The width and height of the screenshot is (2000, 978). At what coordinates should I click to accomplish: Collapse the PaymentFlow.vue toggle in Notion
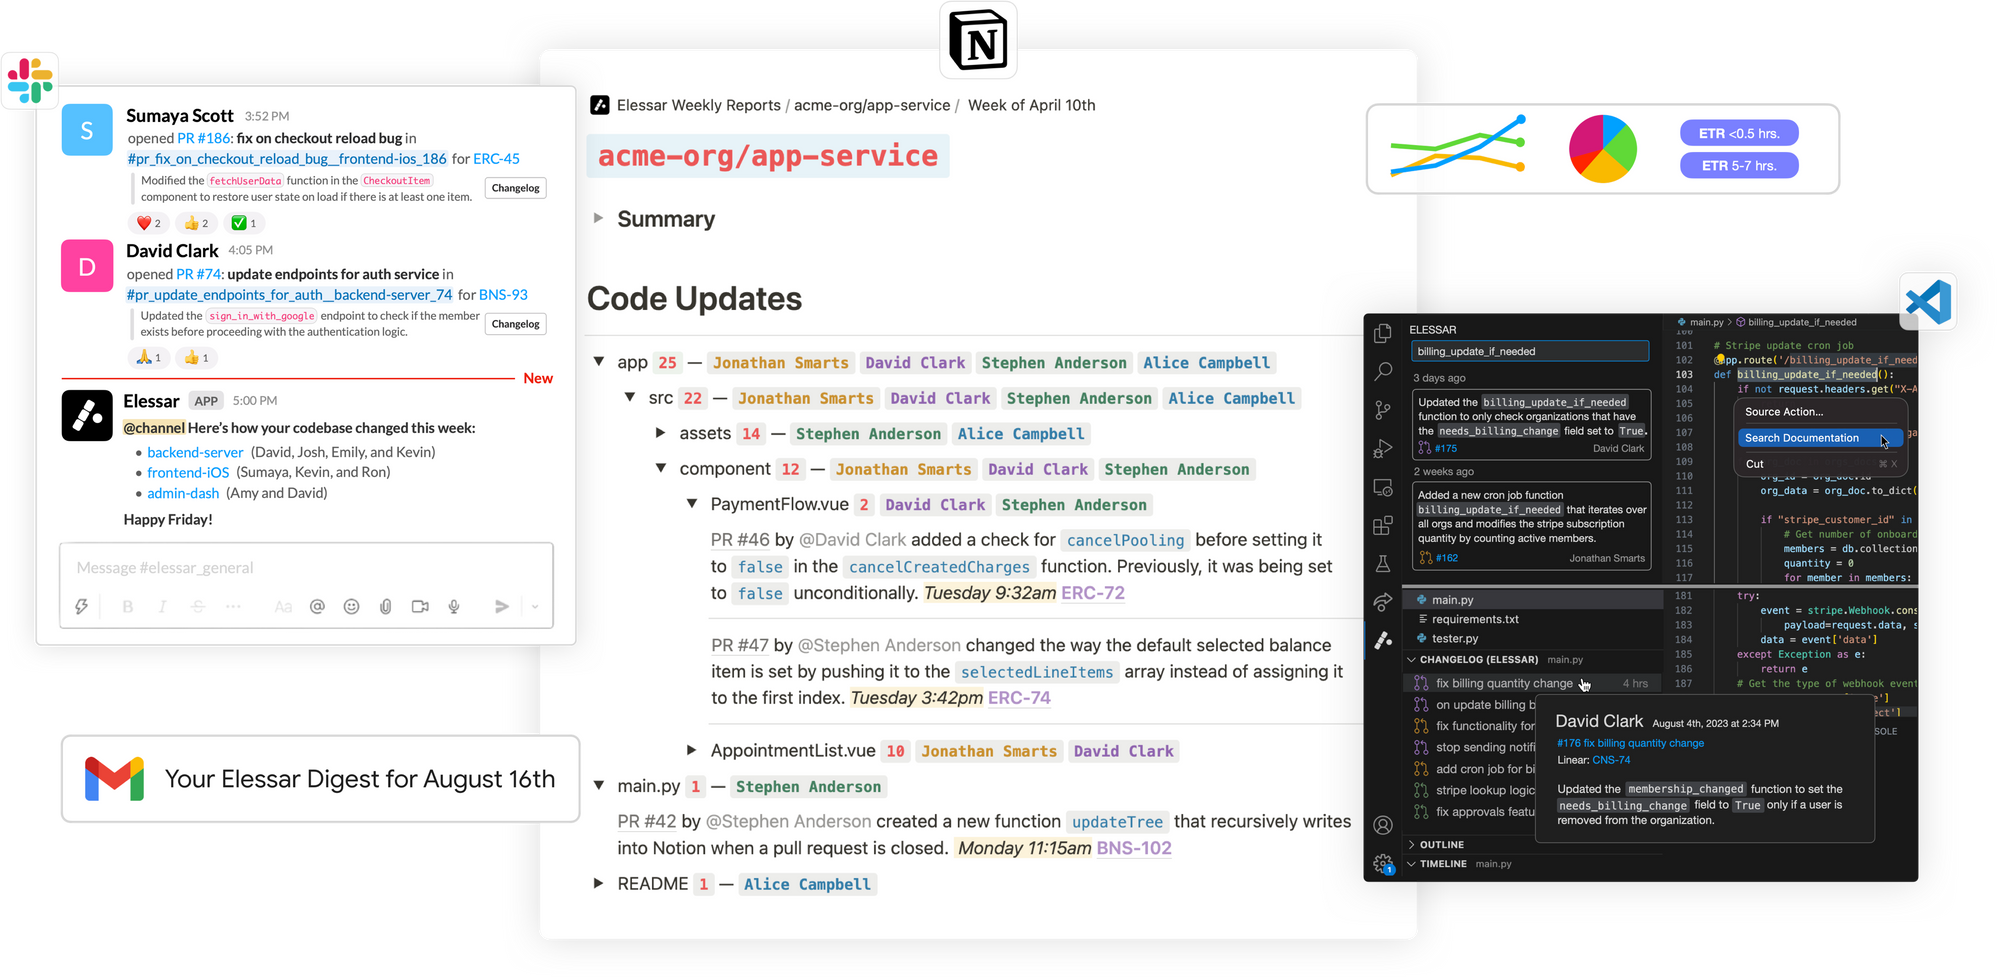click(x=692, y=504)
